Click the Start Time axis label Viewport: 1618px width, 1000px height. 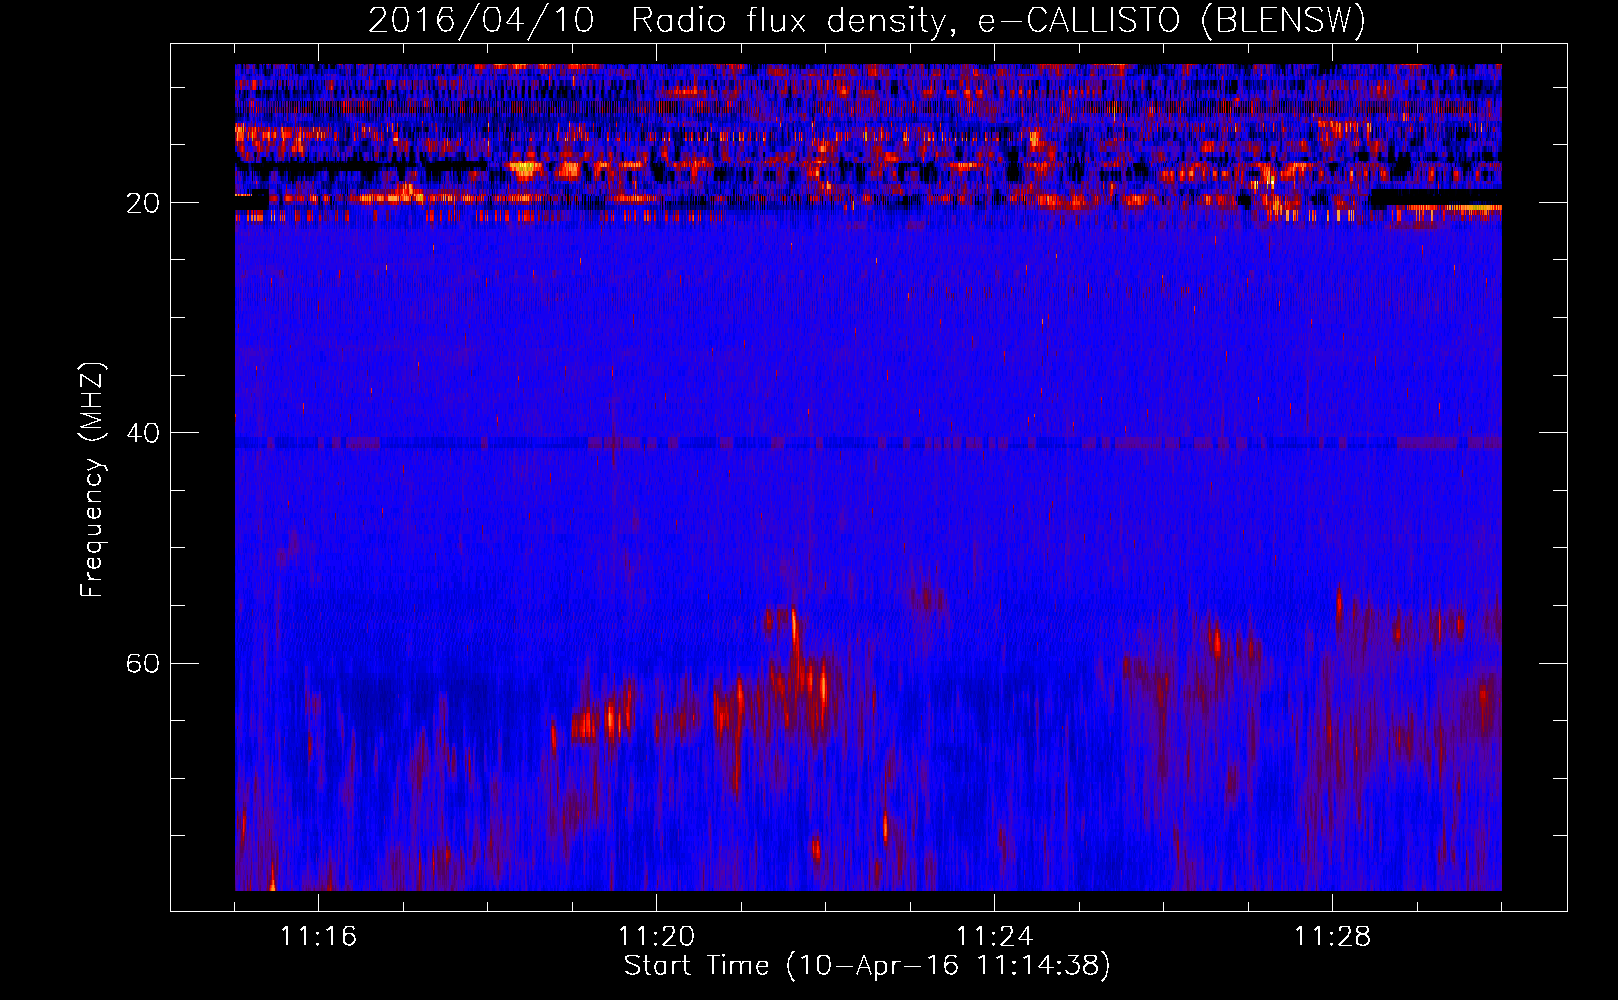867,966
